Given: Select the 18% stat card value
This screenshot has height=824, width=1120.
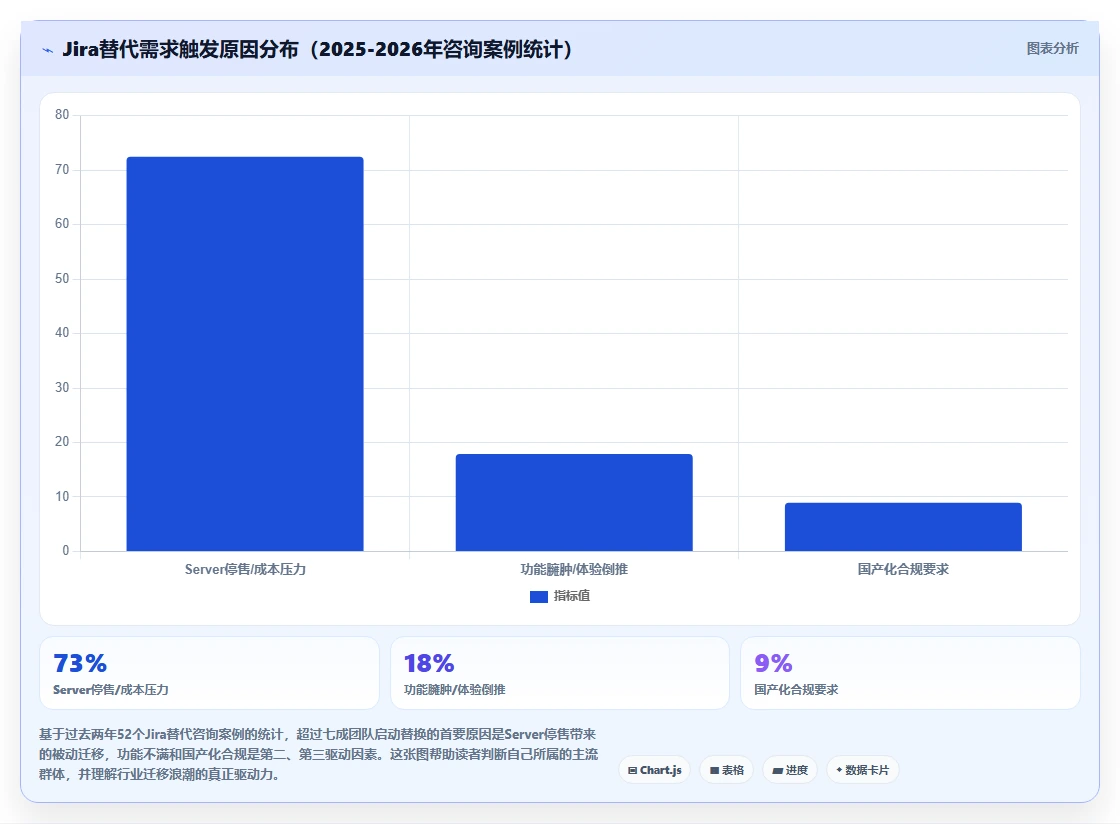Looking at the screenshot, I should 429,663.
